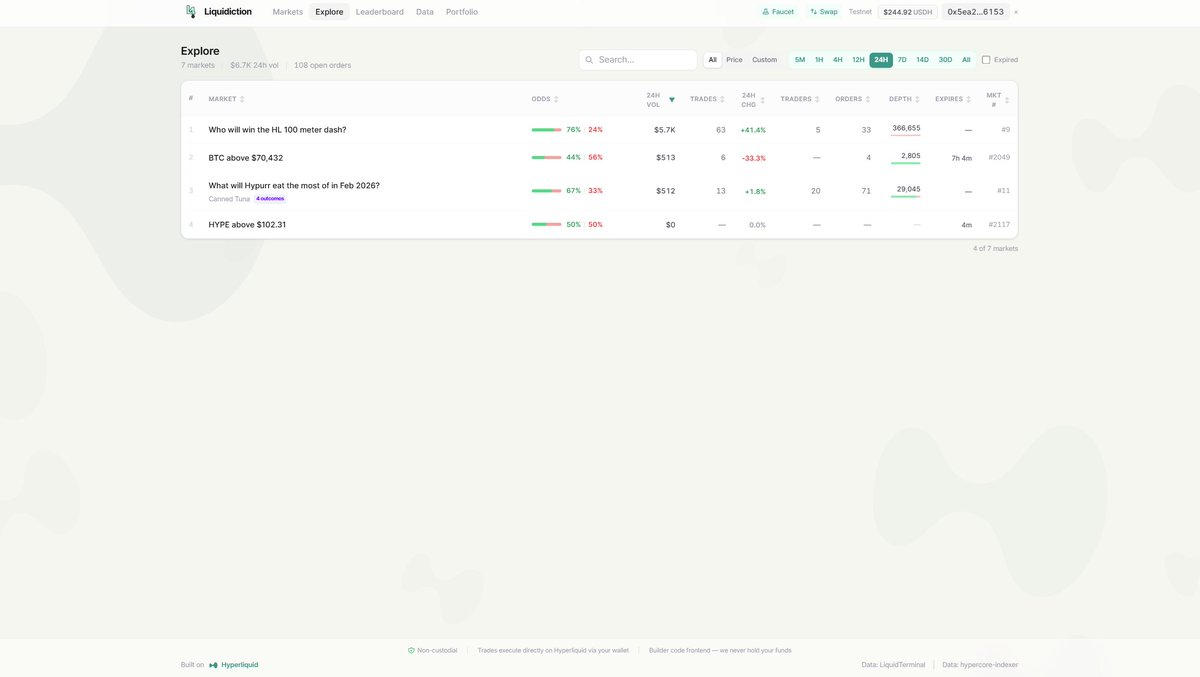Select the Testnet network label

[x=860, y=12]
